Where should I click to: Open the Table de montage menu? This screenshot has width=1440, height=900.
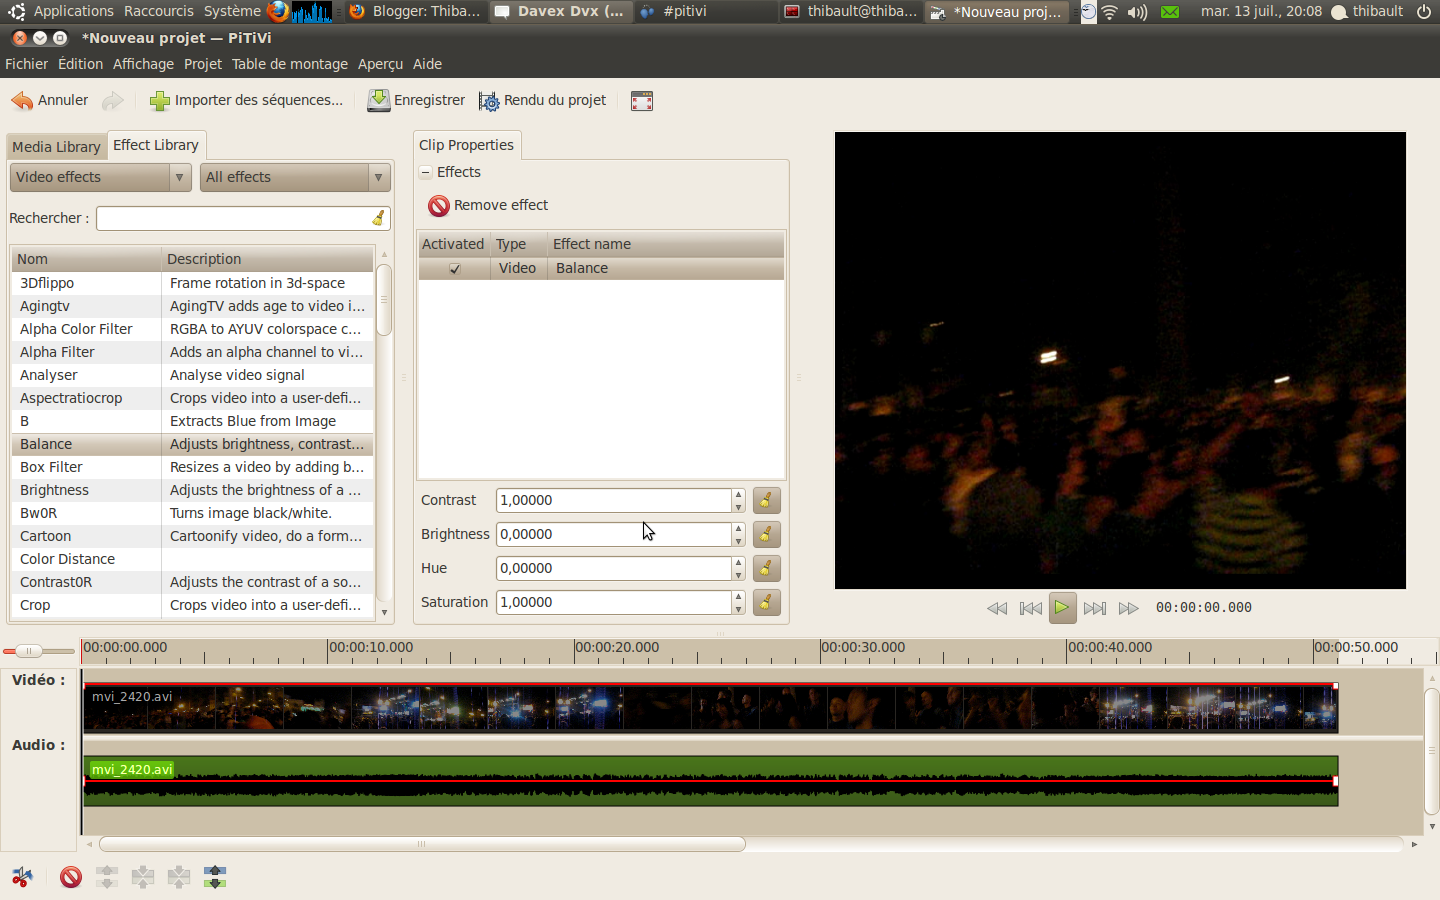[x=290, y=64]
